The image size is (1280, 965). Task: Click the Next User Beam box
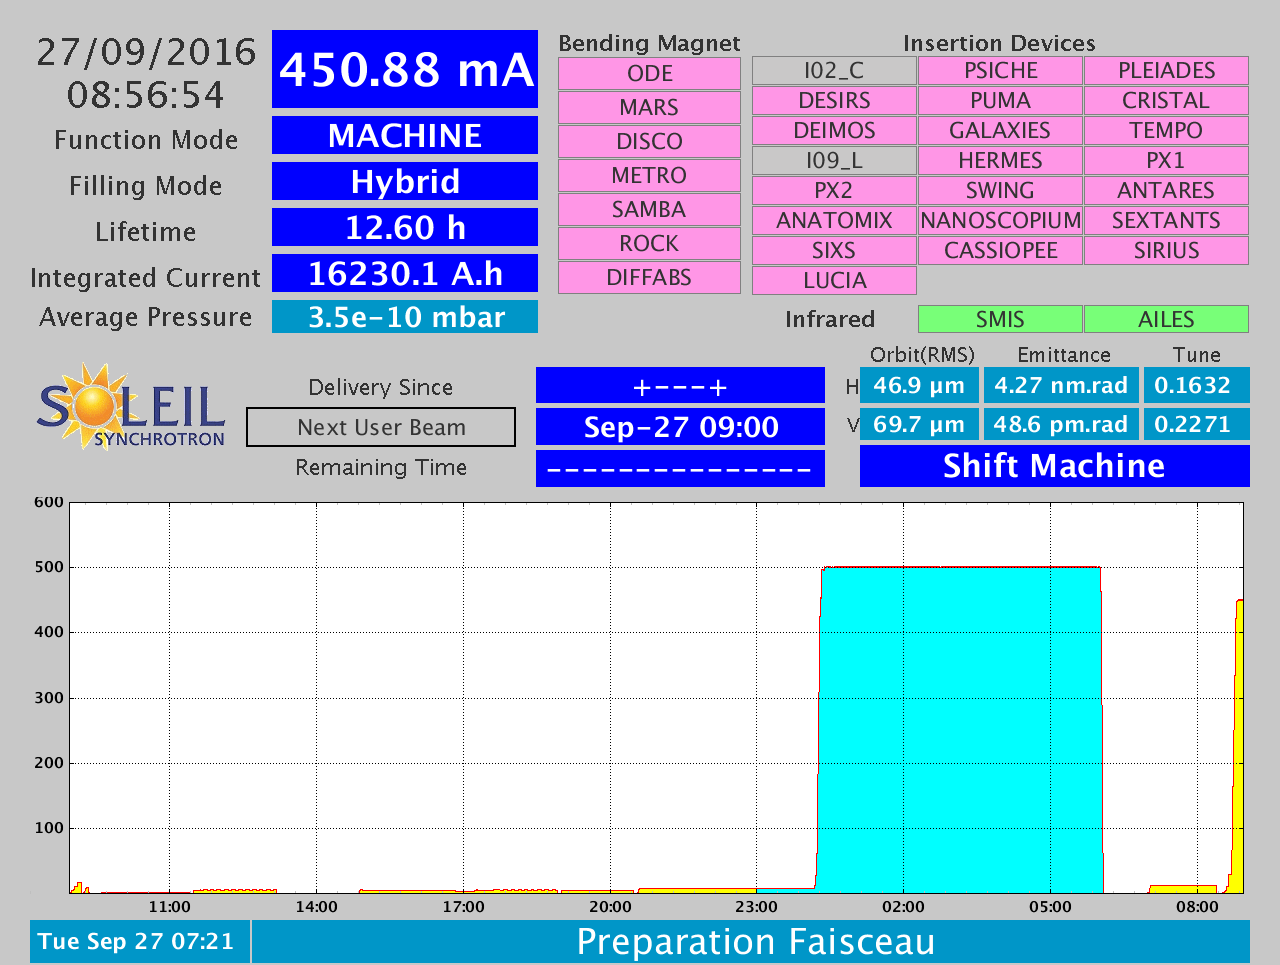pos(381,427)
